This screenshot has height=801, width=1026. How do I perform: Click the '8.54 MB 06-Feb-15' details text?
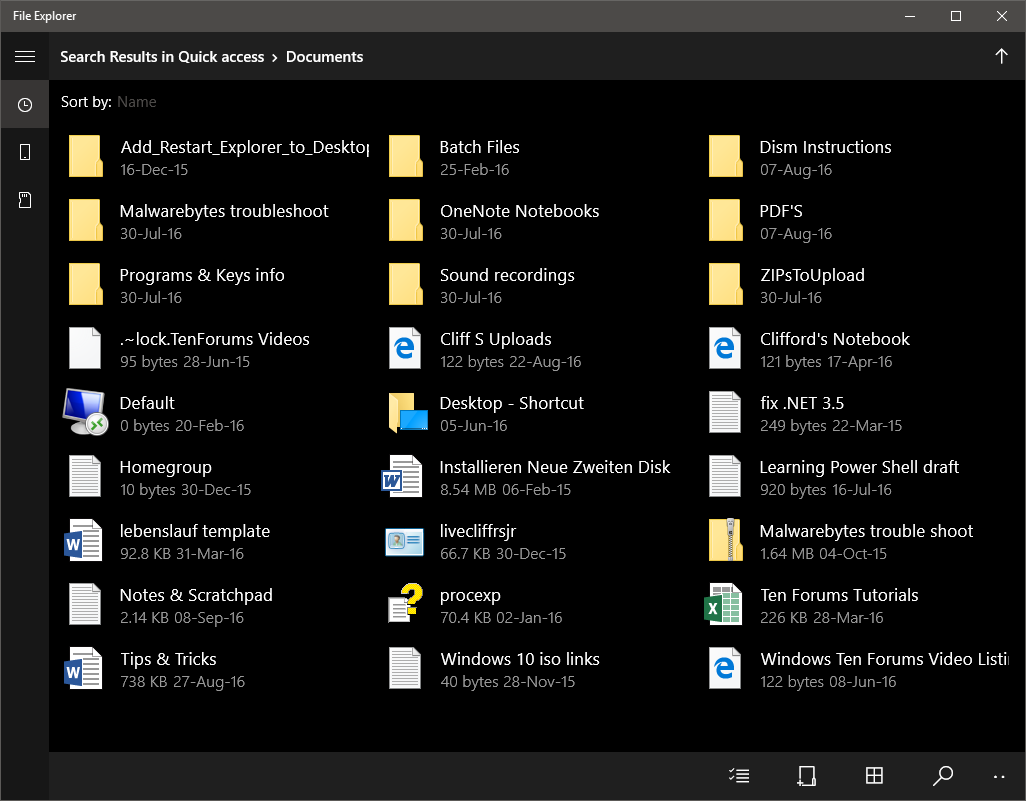tap(505, 490)
